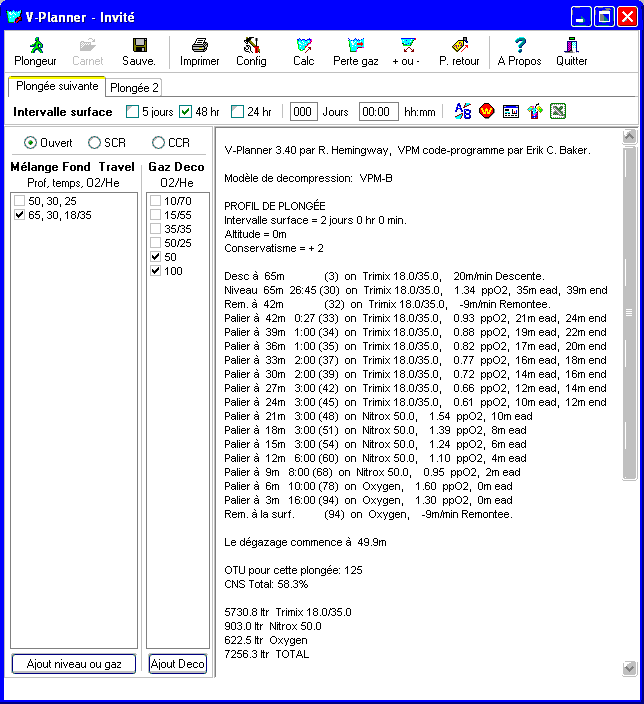The height and width of the screenshot is (704, 644).
Task: Enable the 15/55 deco gas
Action: [155, 215]
